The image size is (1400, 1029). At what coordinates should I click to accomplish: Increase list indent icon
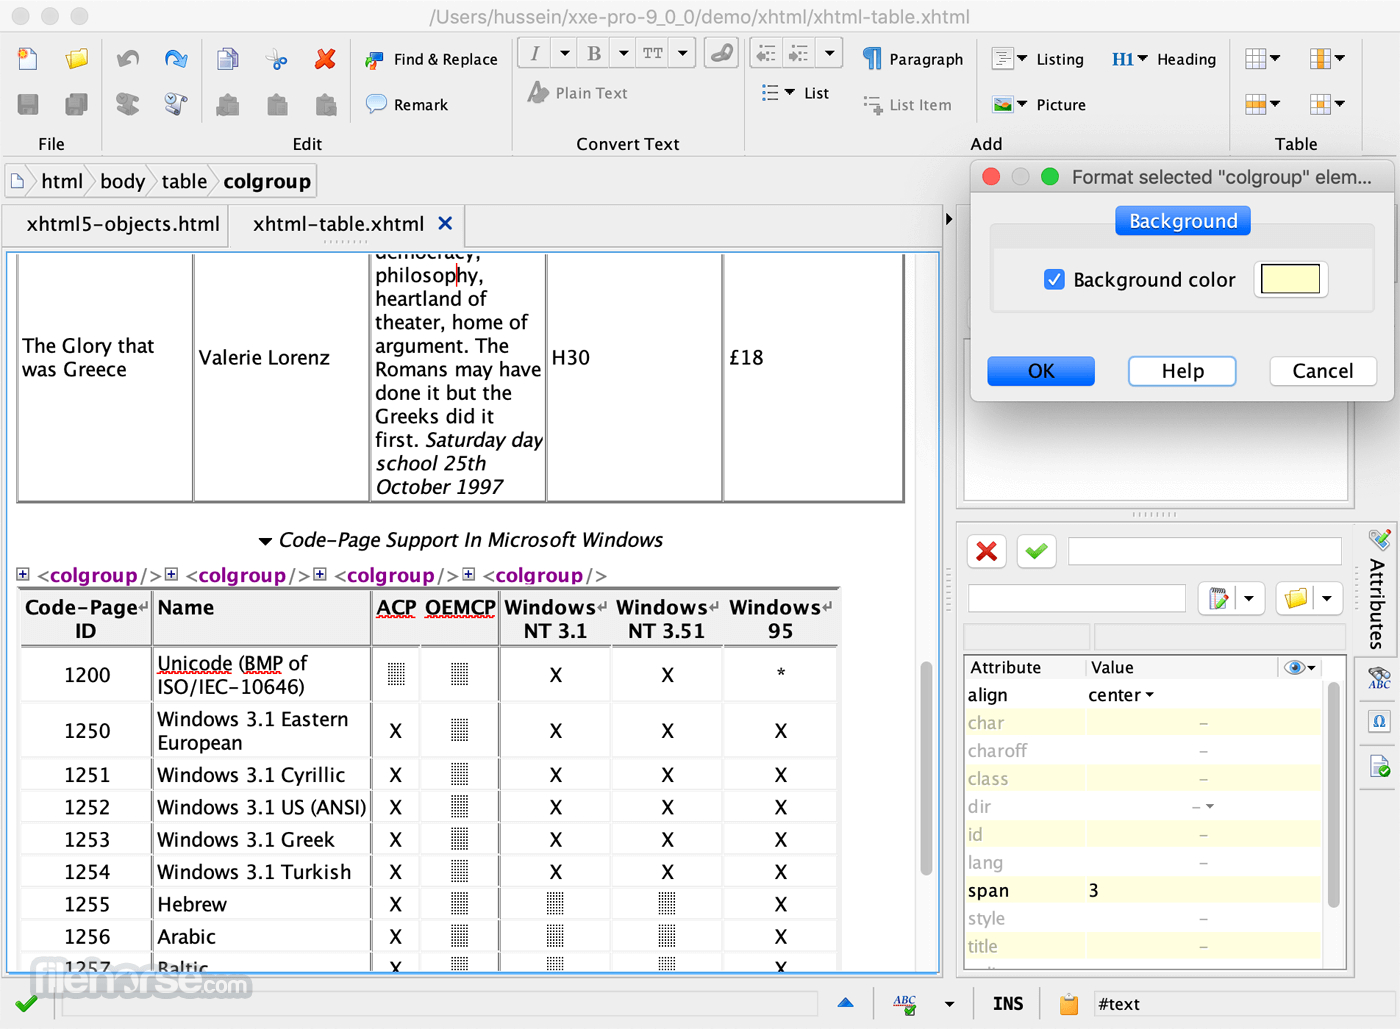pyautogui.click(x=798, y=53)
